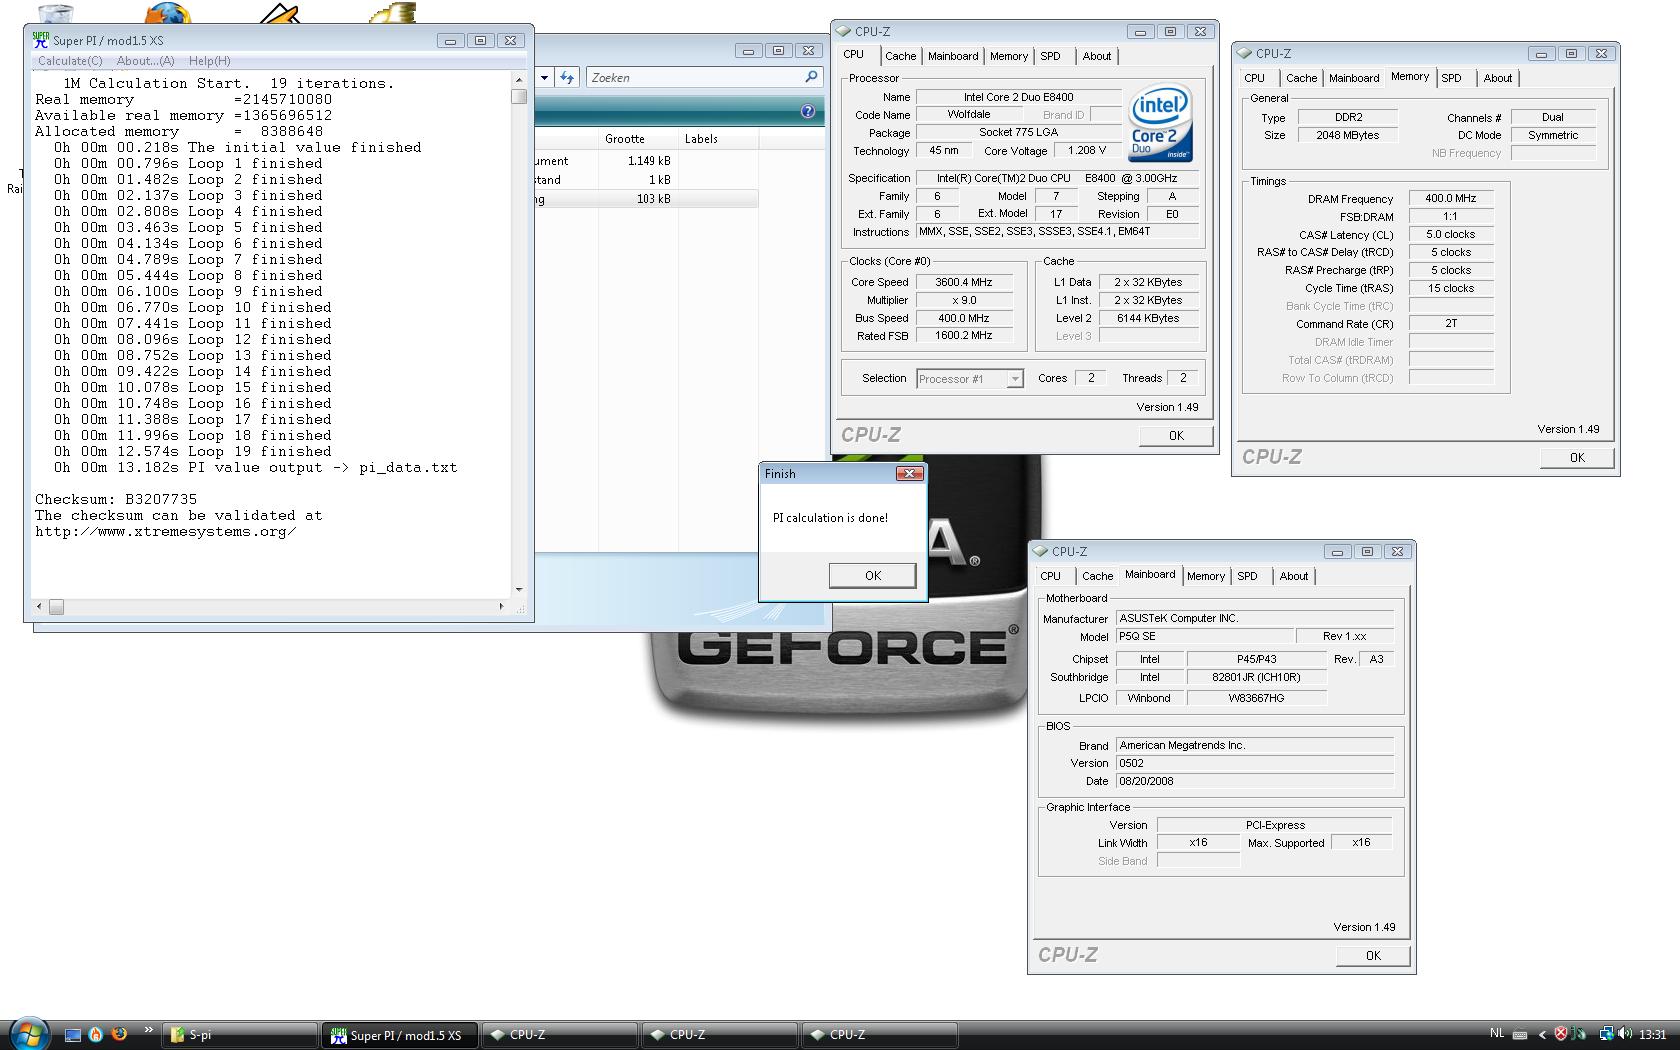
Task: Launch Firefox from the quick launch bar
Action: tap(119, 1034)
